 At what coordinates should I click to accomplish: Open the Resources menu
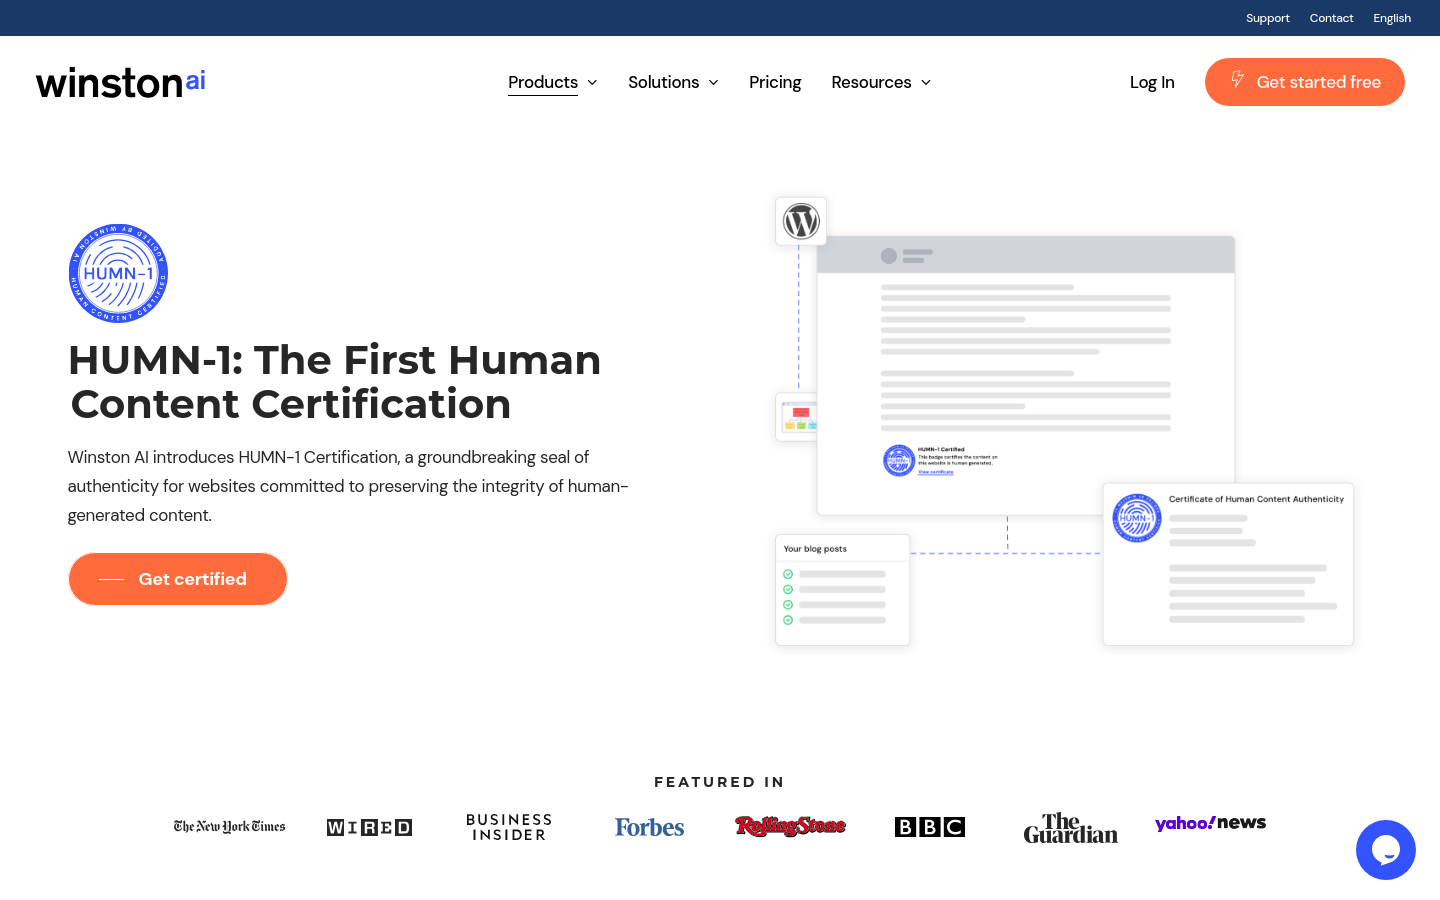[x=871, y=82]
